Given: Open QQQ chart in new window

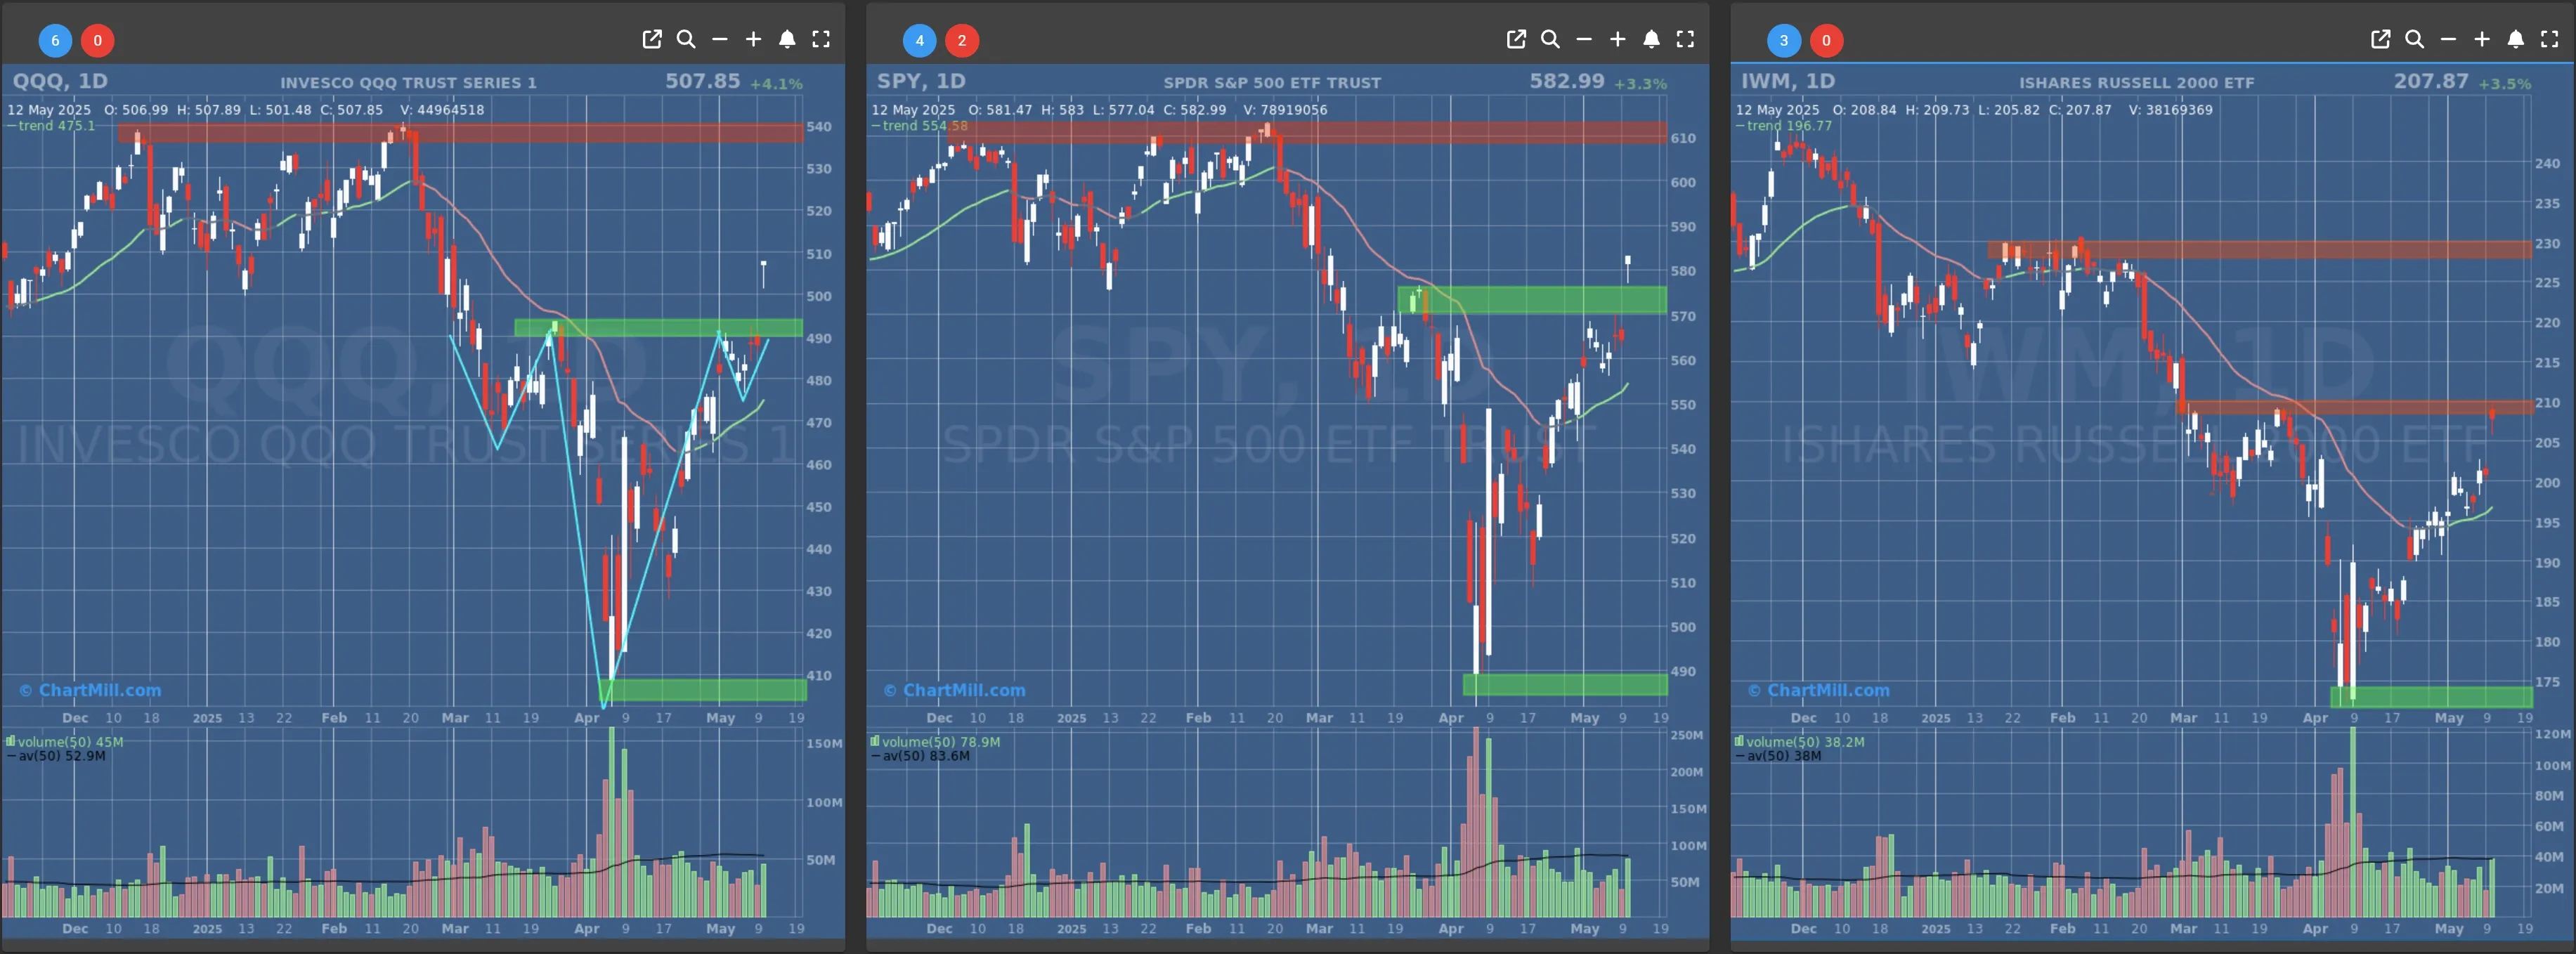Looking at the screenshot, I should (652, 39).
